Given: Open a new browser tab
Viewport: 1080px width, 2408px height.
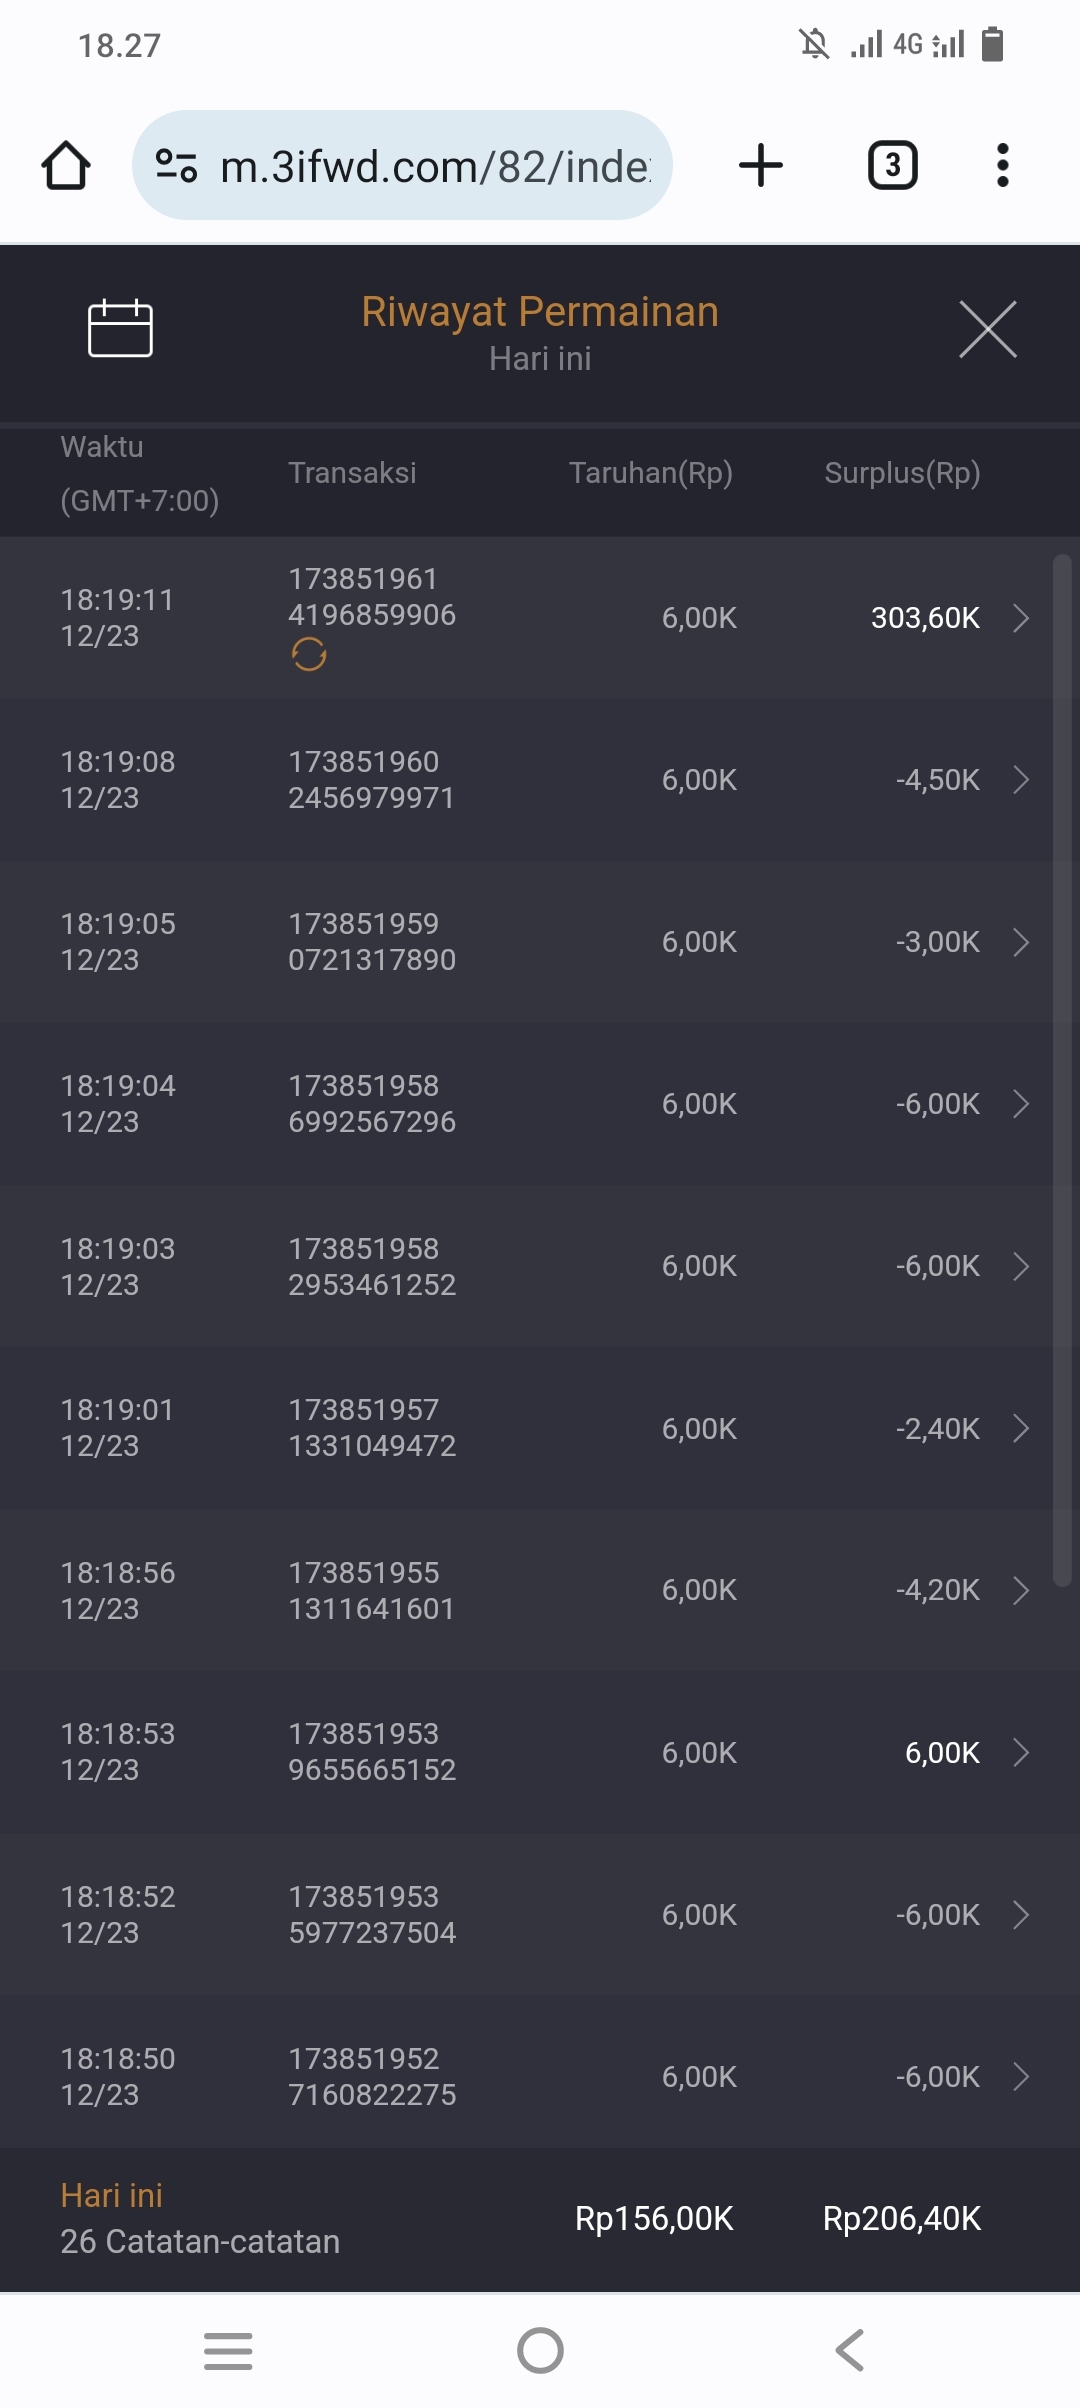Looking at the screenshot, I should click(760, 165).
